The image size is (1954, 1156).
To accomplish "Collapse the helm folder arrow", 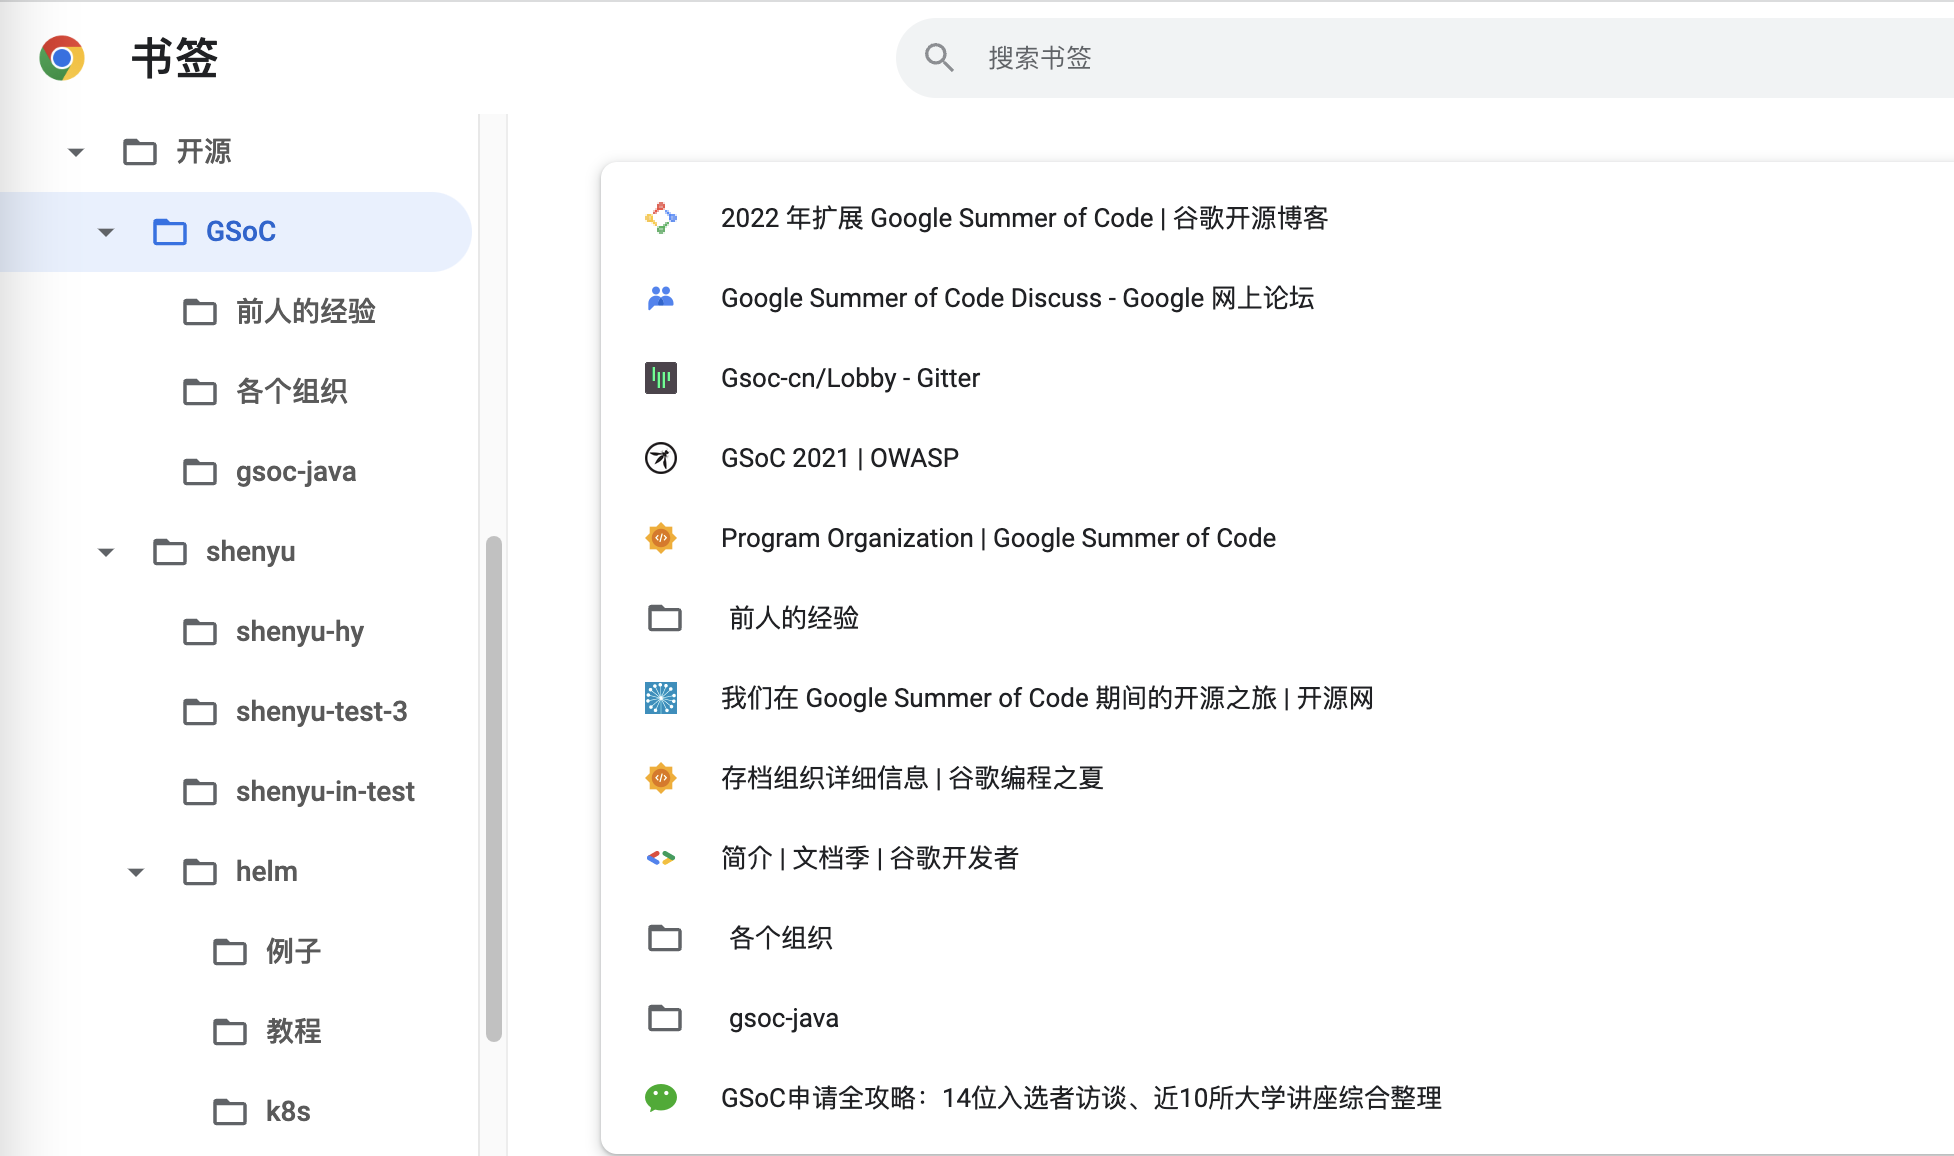I will 136,872.
